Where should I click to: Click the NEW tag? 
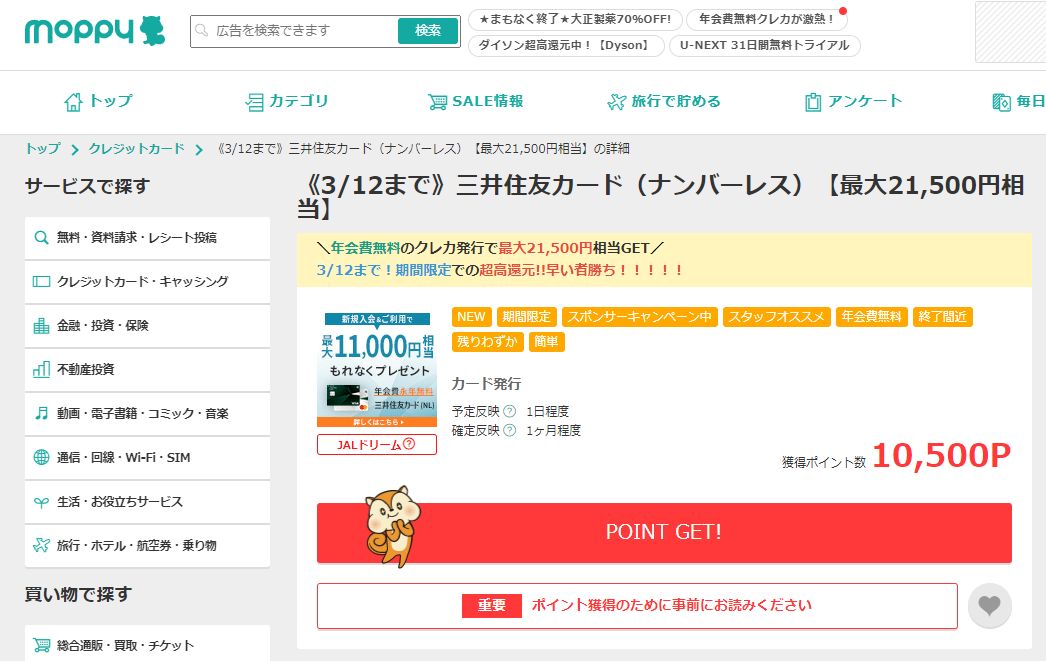(x=472, y=317)
